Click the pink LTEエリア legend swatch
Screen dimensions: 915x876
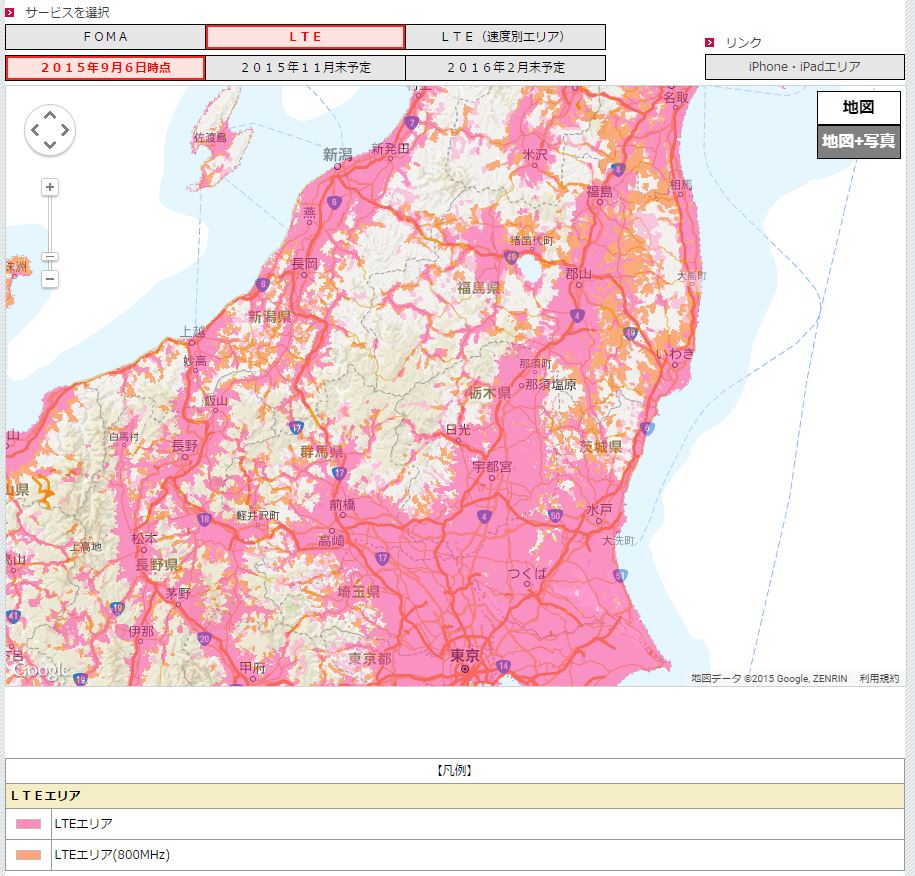coord(29,824)
